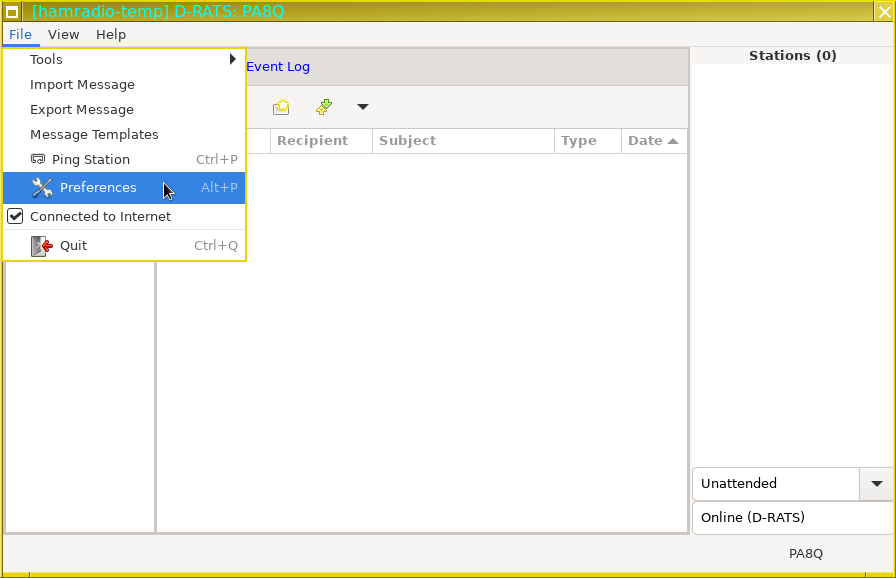Click the Quit door icon
Screen dimensions: 896x578
tap(41, 246)
